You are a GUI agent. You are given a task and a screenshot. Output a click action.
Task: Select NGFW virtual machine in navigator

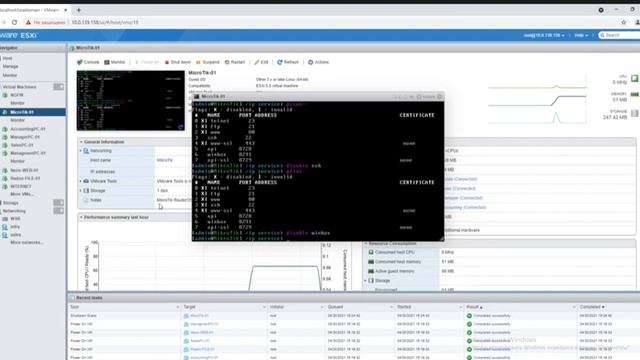(x=17, y=95)
